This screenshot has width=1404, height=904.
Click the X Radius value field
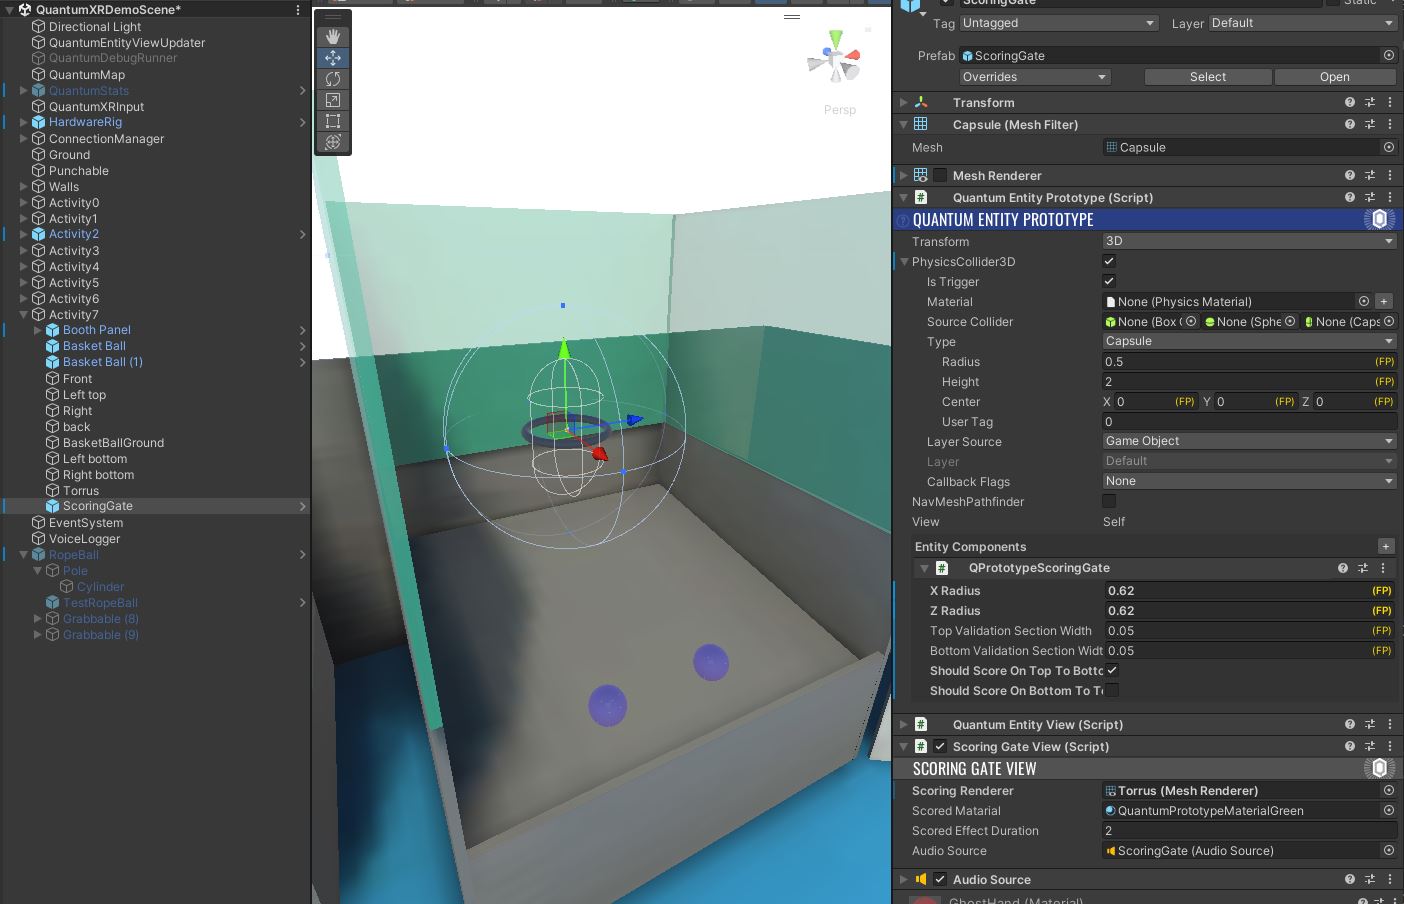tap(1250, 590)
